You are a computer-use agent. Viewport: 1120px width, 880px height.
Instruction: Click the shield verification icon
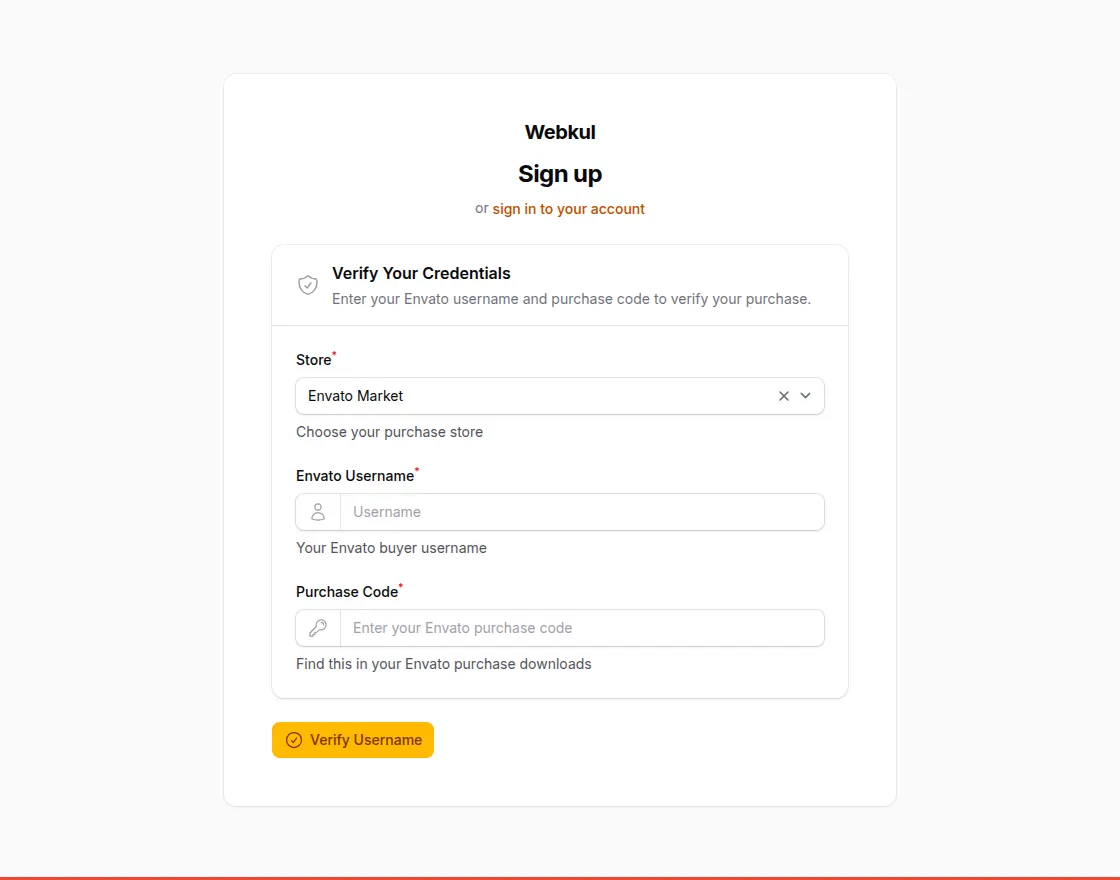308,284
